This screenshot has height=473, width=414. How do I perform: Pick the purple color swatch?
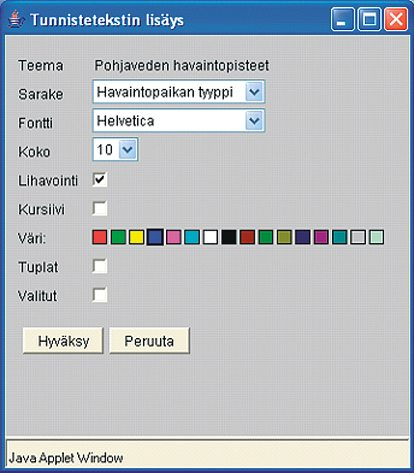click(x=321, y=237)
